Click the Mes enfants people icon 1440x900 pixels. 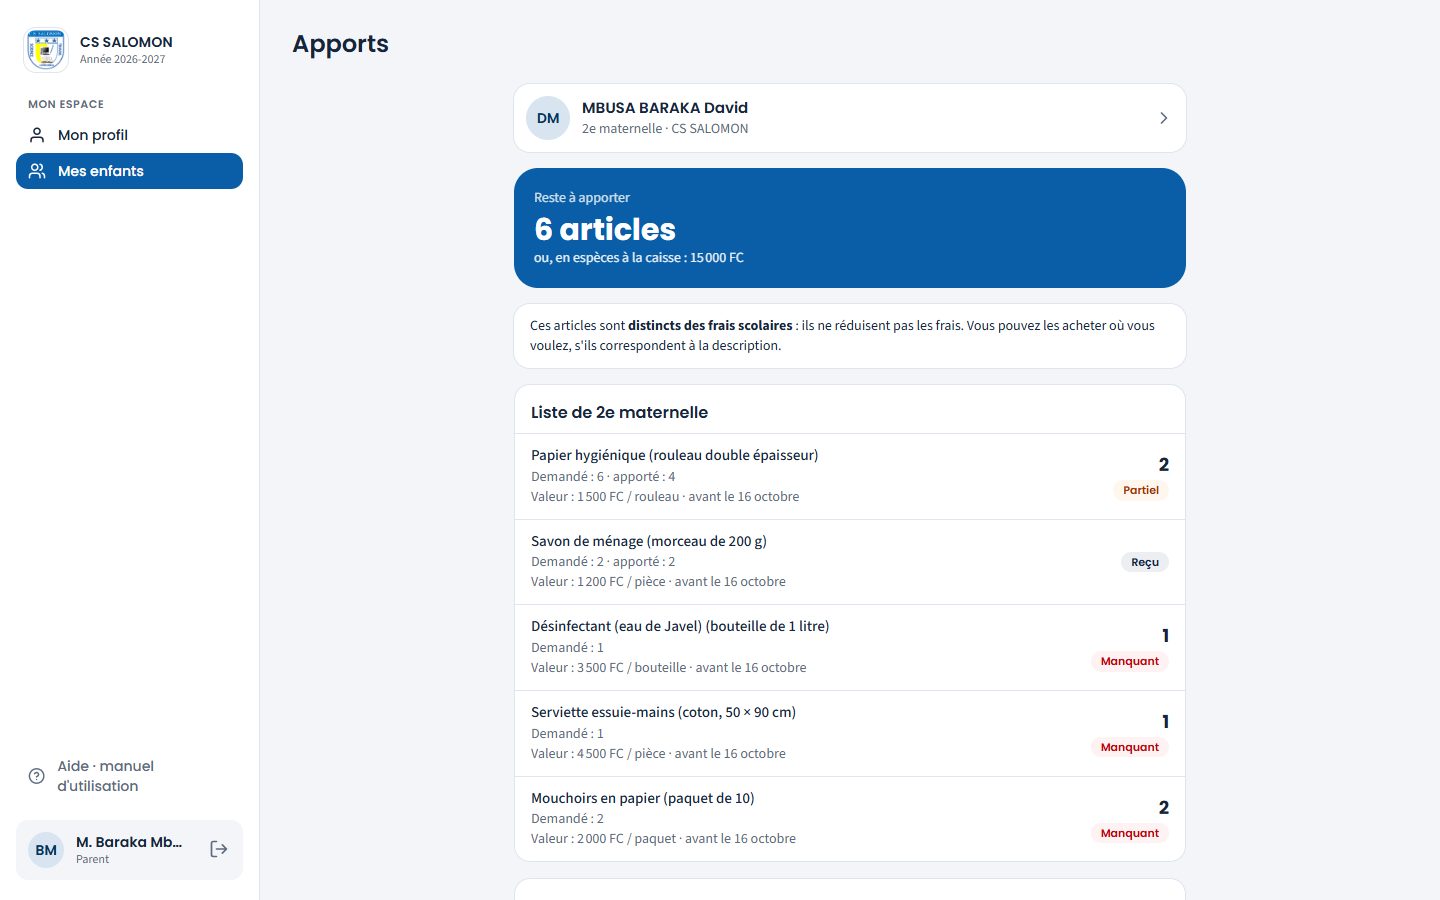pyautogui.click(x=37, y=171)
